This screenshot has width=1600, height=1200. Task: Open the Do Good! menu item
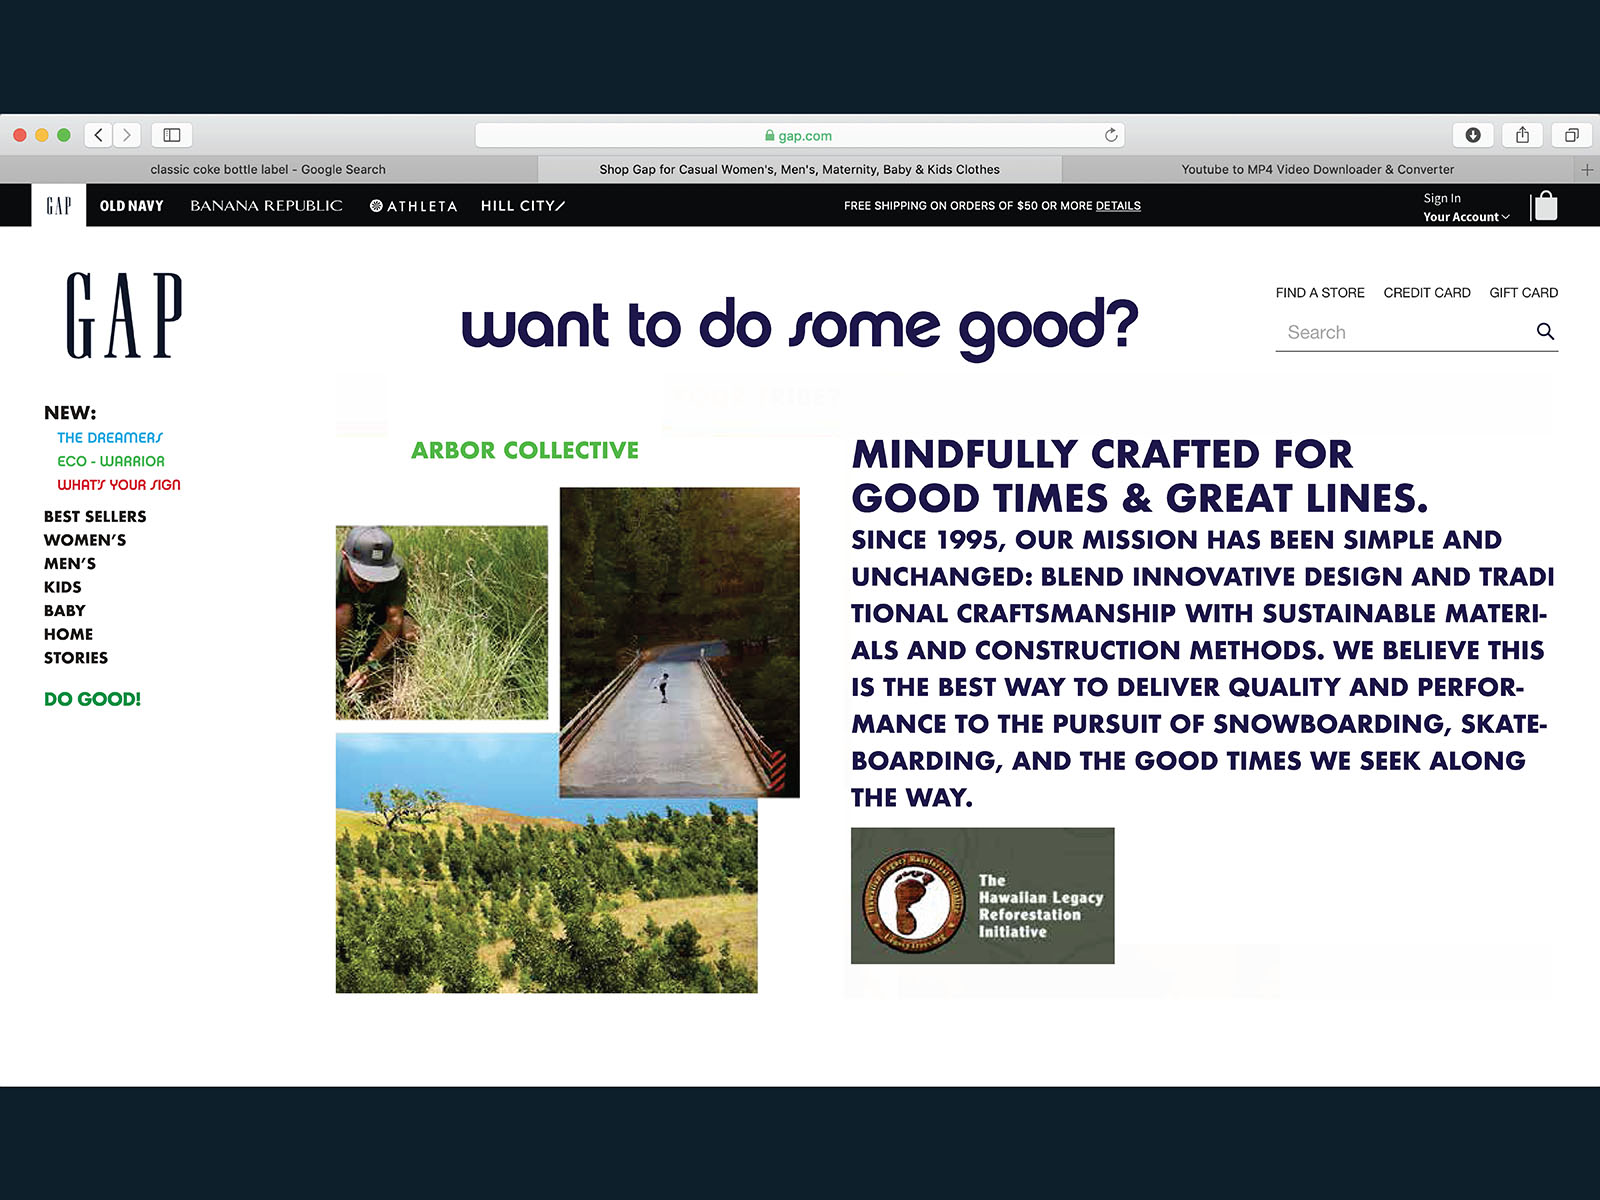tap(92, 699)
